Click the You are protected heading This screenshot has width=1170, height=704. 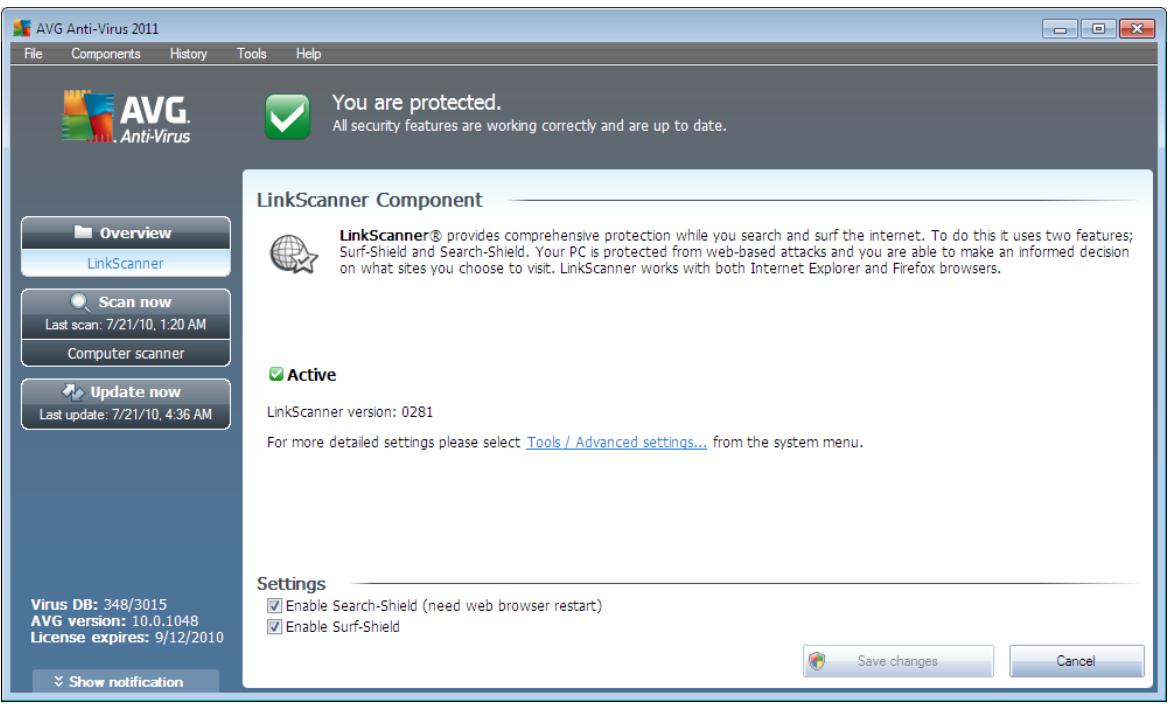click(416, 102)
